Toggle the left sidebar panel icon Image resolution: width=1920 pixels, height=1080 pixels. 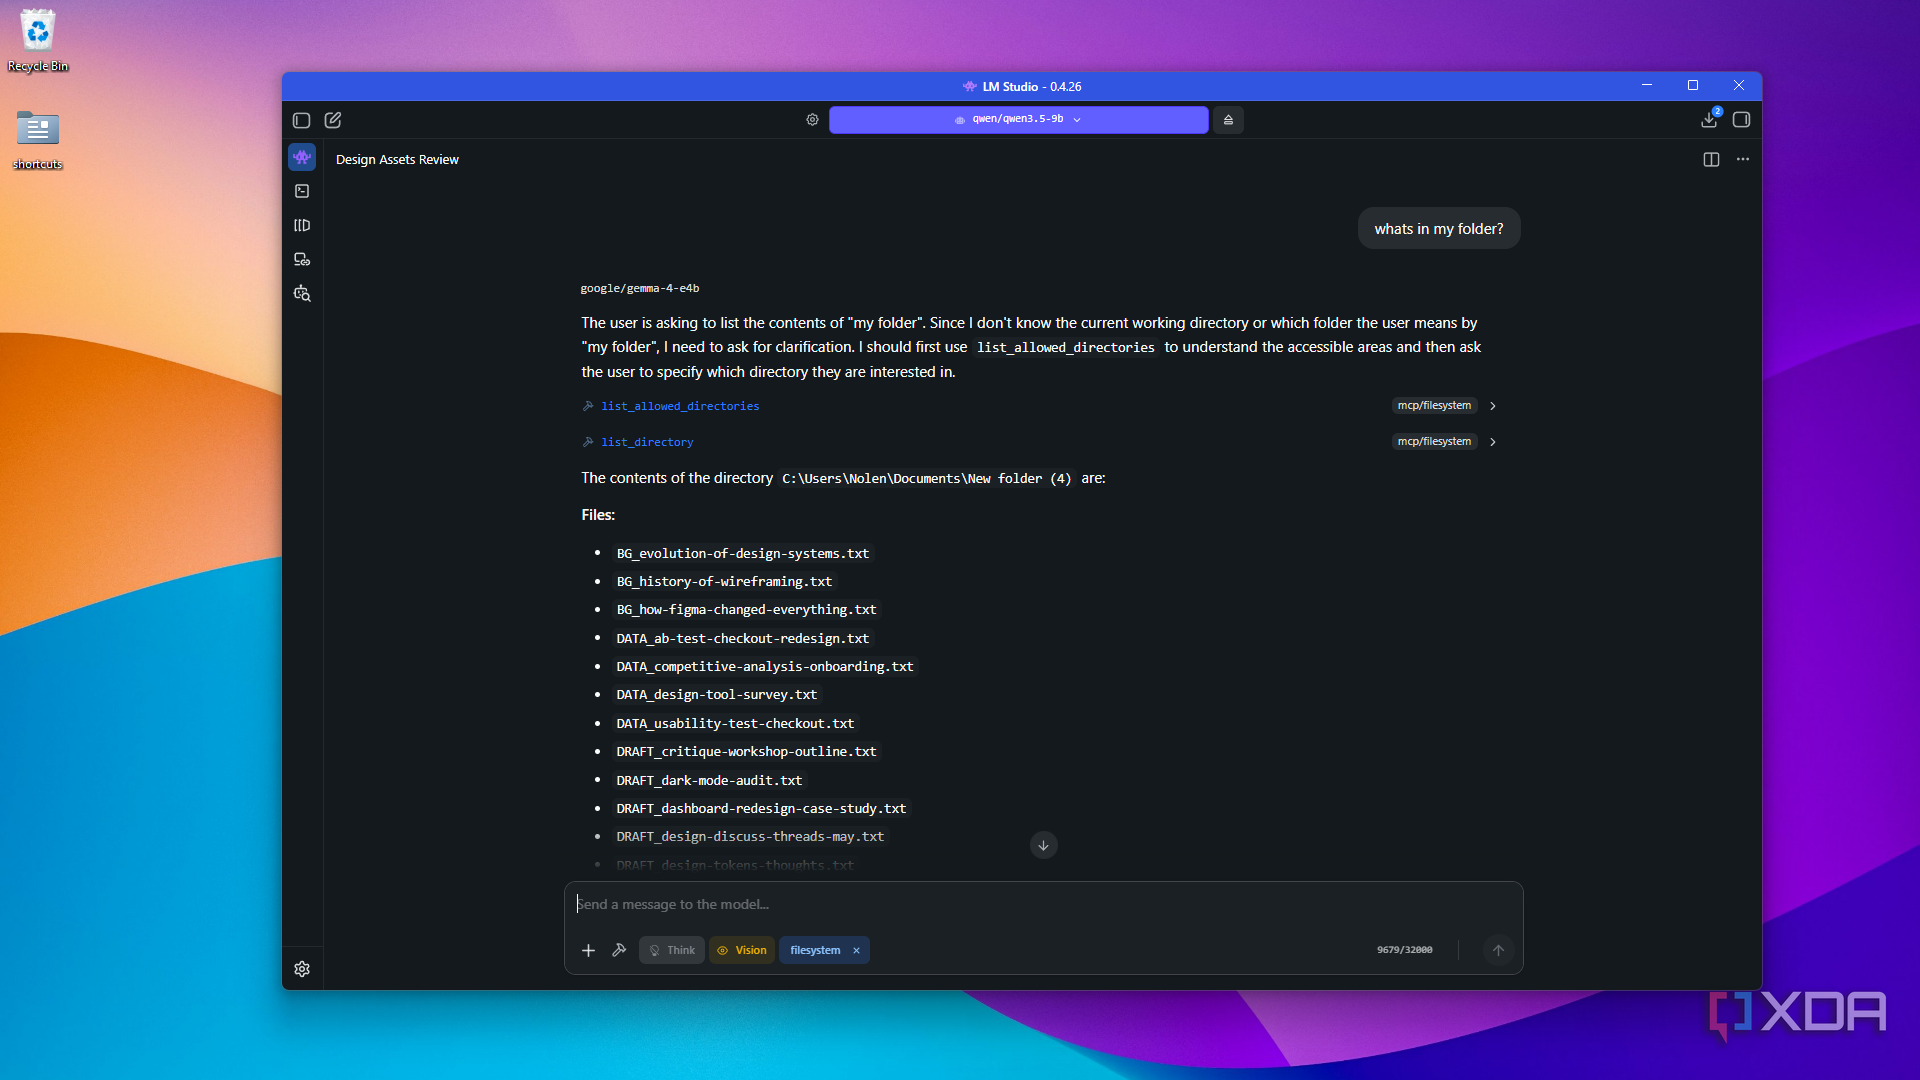tap(301, 120)
